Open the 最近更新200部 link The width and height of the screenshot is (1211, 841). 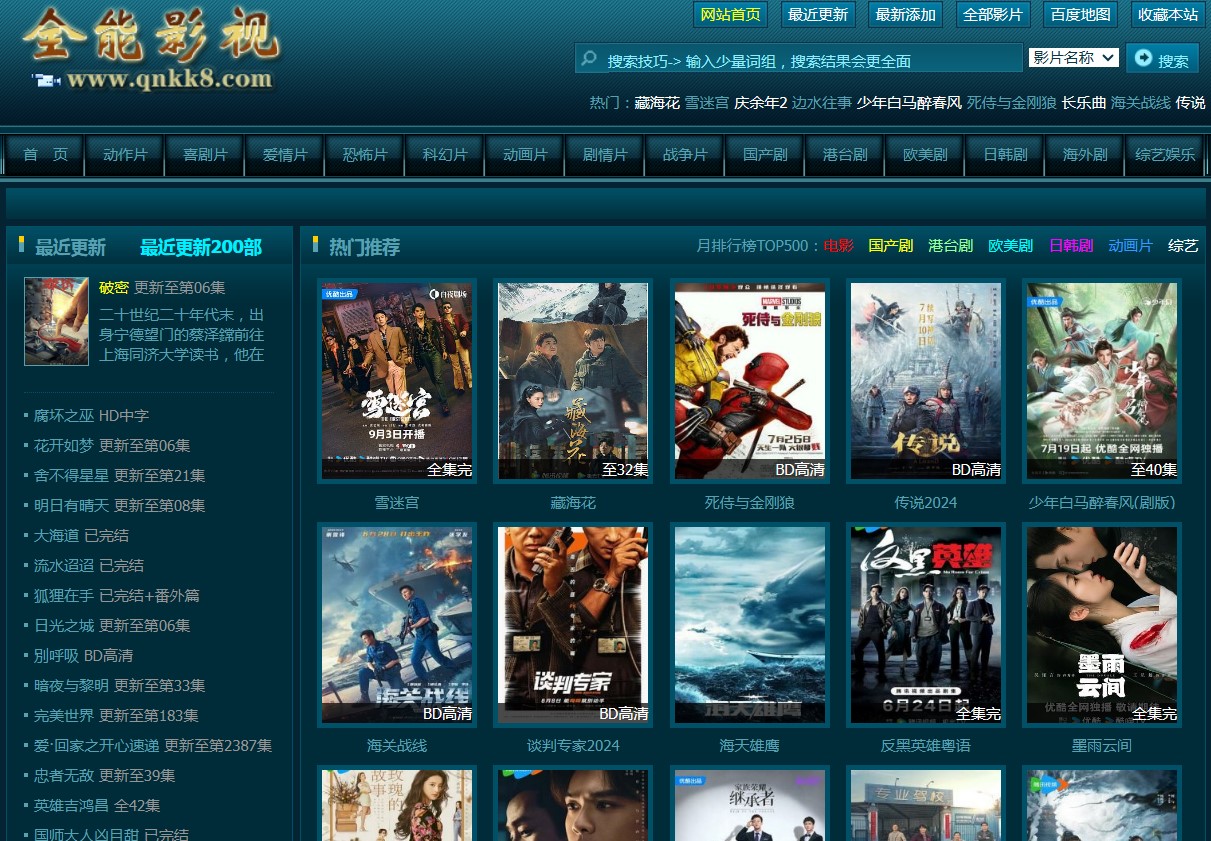pyautogui.click(x=201, y=247)
